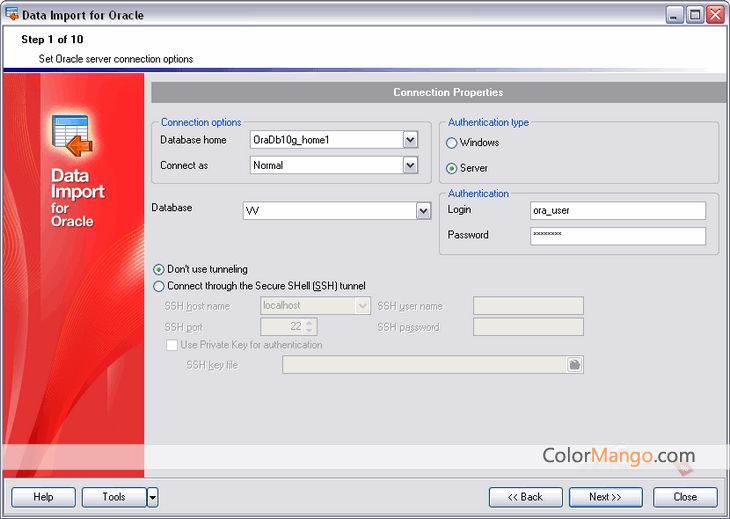The height and width of the screenshot is (519, 730).
Task: Click the Database combo box text area
Action: point(330,211)
